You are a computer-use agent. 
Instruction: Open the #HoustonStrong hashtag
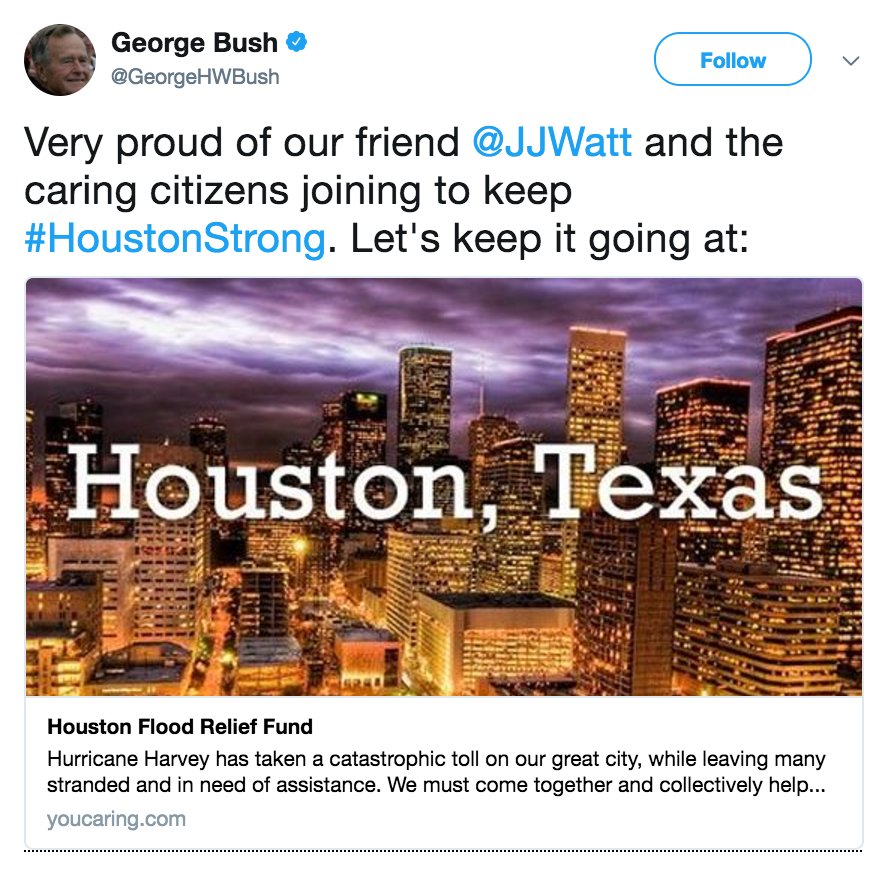coord(175,238)
